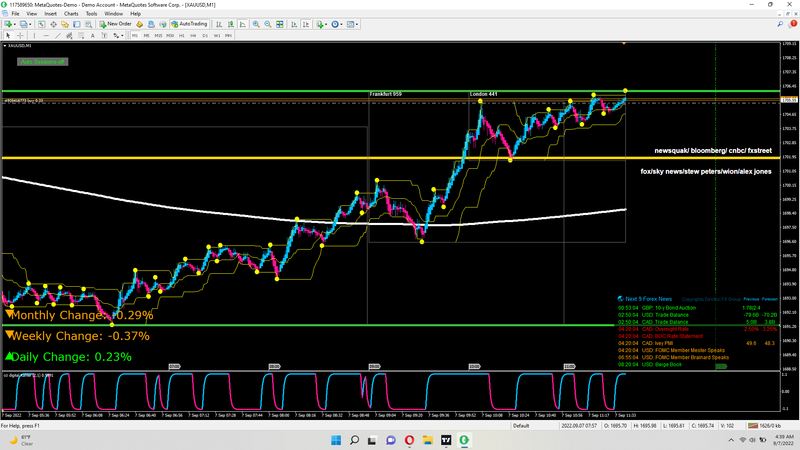Show the Market Watch window
This screenshot has width=800, height=450.
tap(41, 24)
